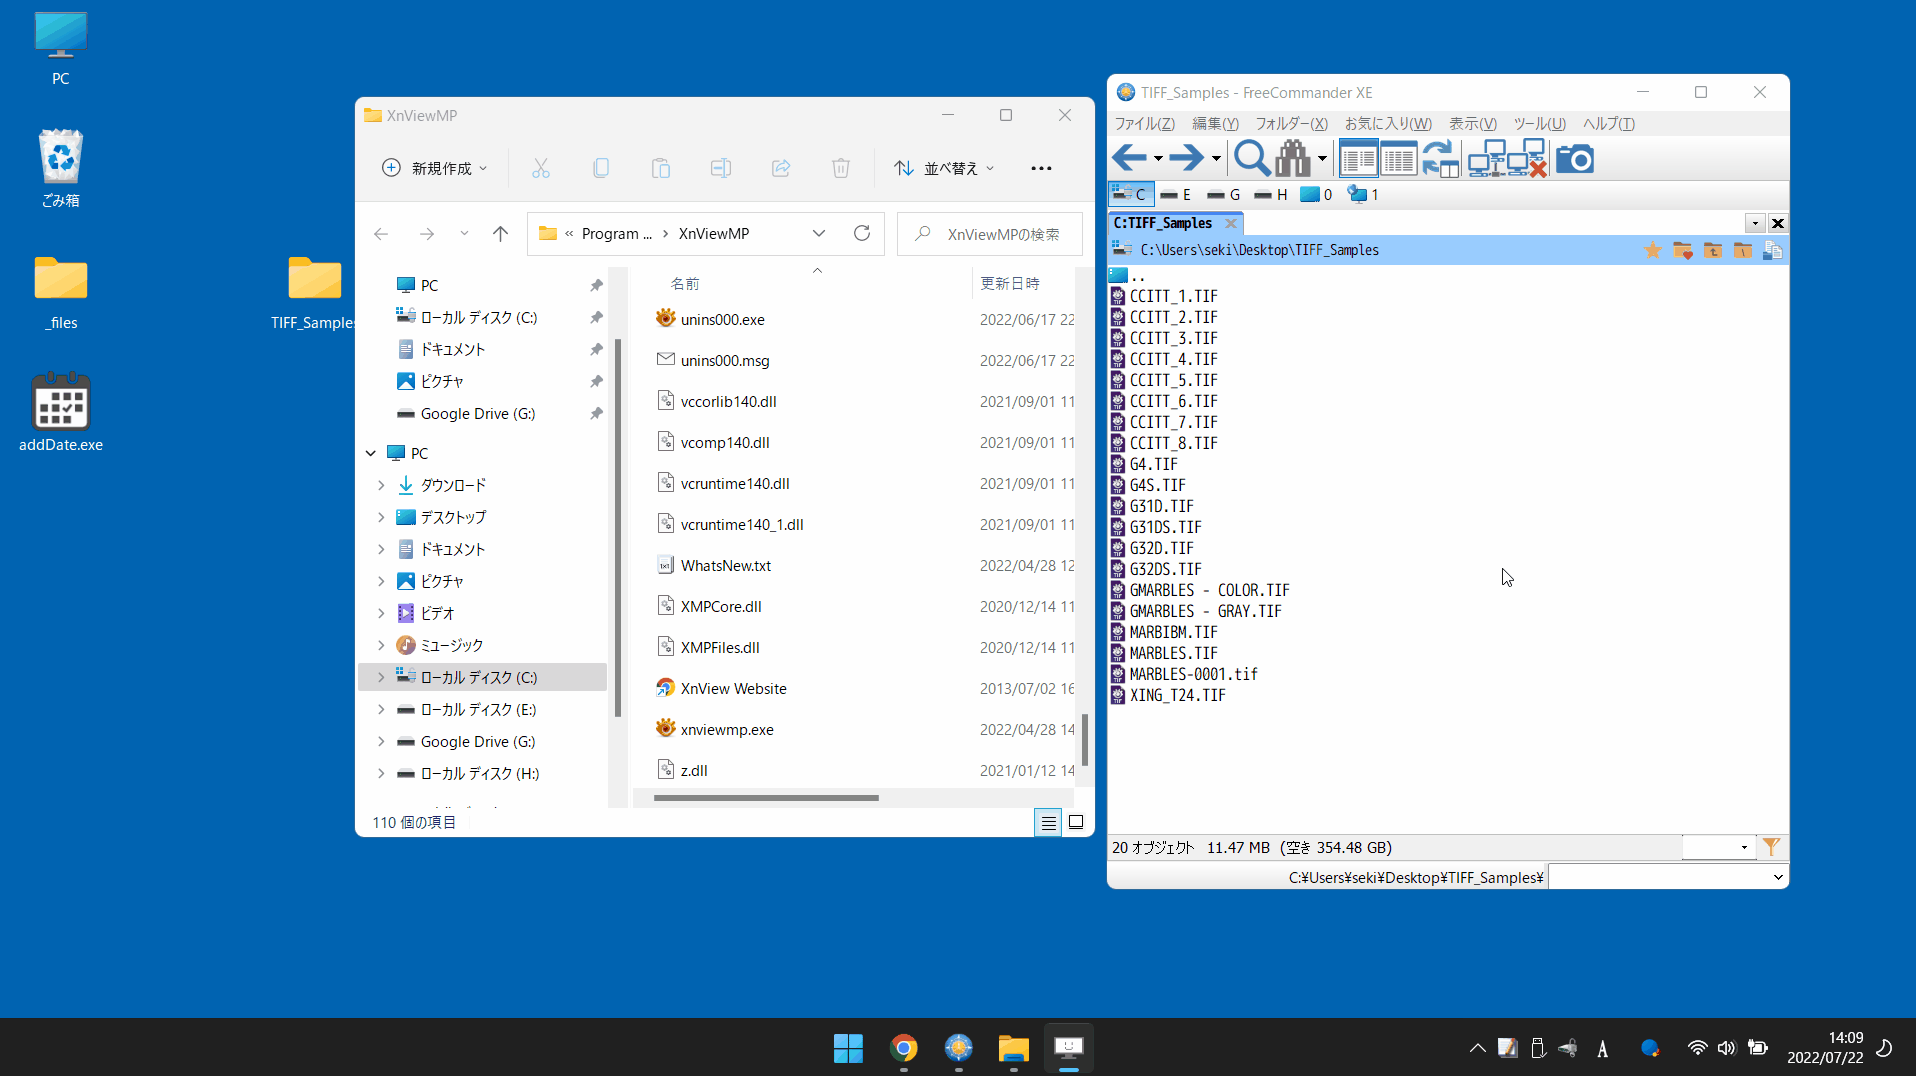Open the back history dropdown arrow
The height and width of the screenshot is (1076, 1916).
tap(1158, 158)
